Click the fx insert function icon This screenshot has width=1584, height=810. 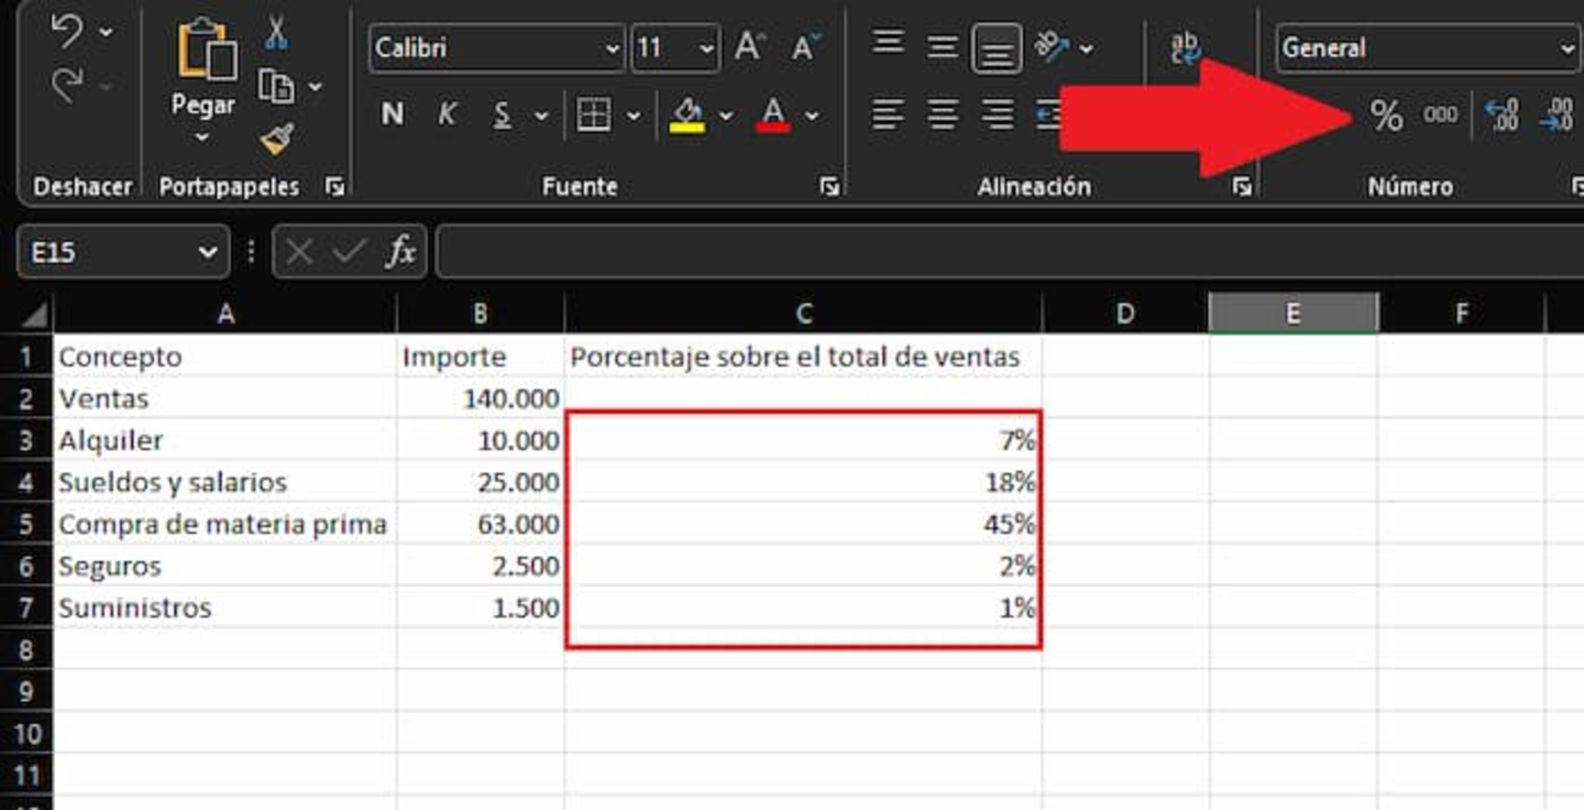pos(401,251)
